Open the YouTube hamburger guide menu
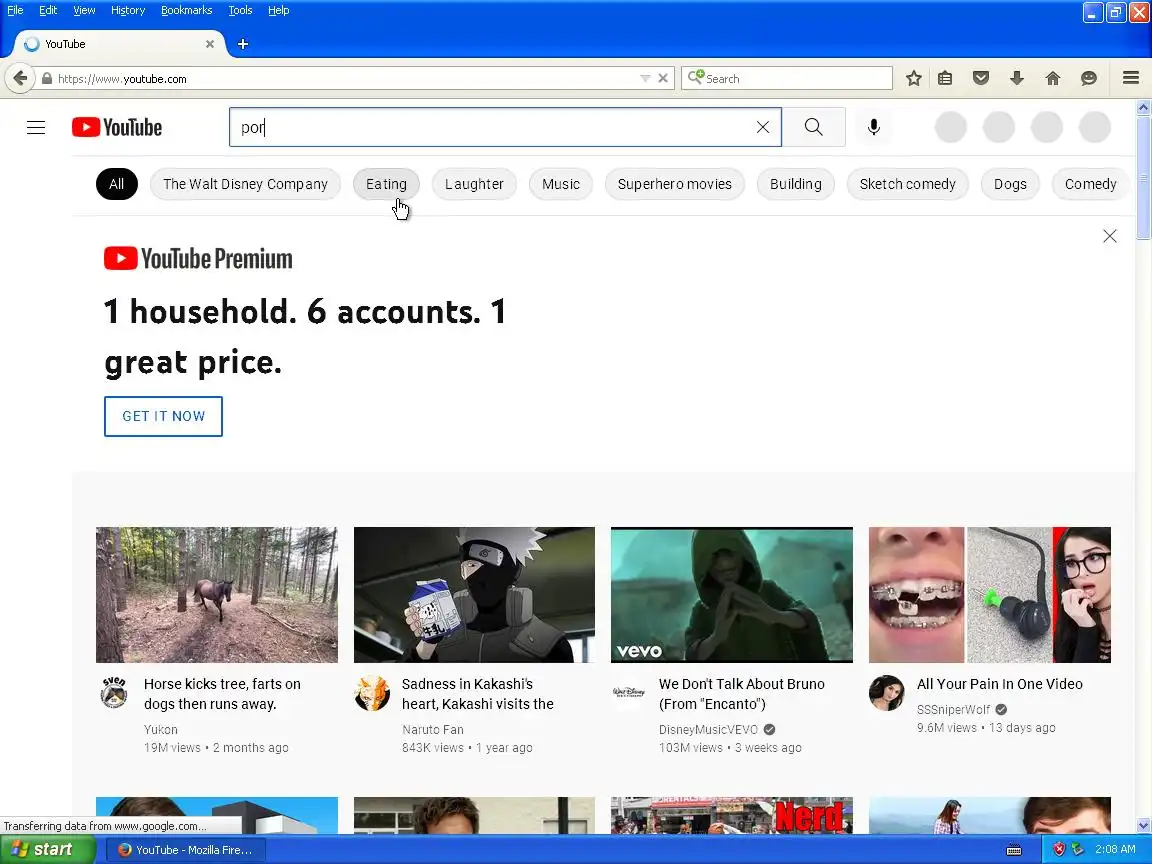 [x=36, y=128]
